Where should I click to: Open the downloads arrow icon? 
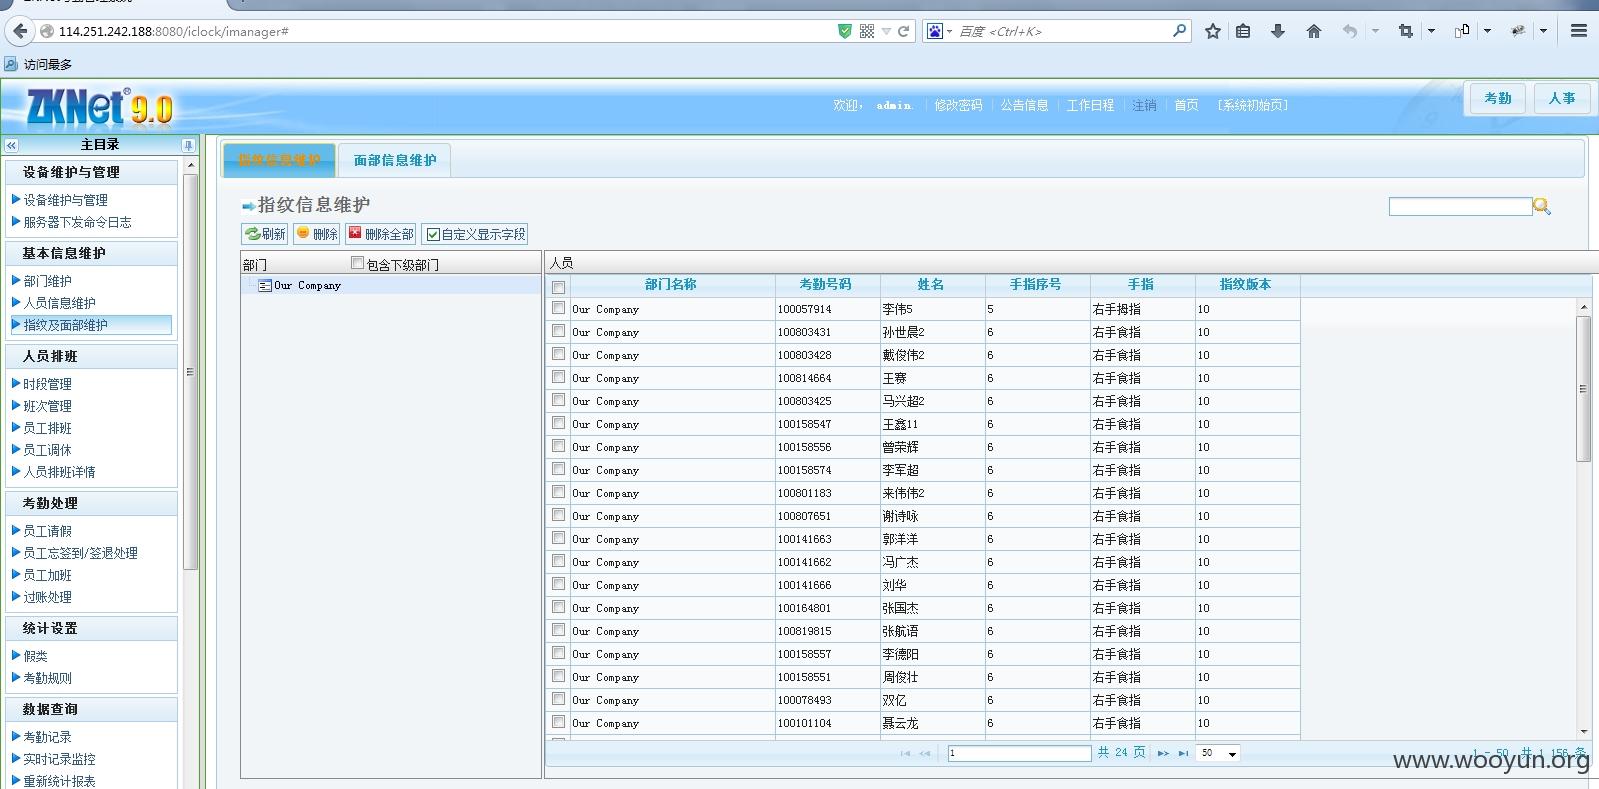tap(1277, 31)
